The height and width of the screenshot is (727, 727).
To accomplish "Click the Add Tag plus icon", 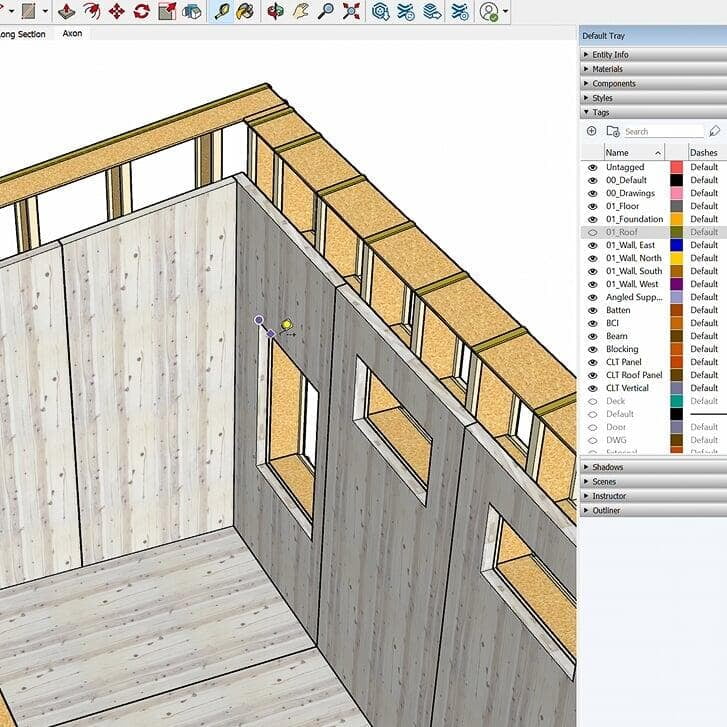I will point(591,131).
